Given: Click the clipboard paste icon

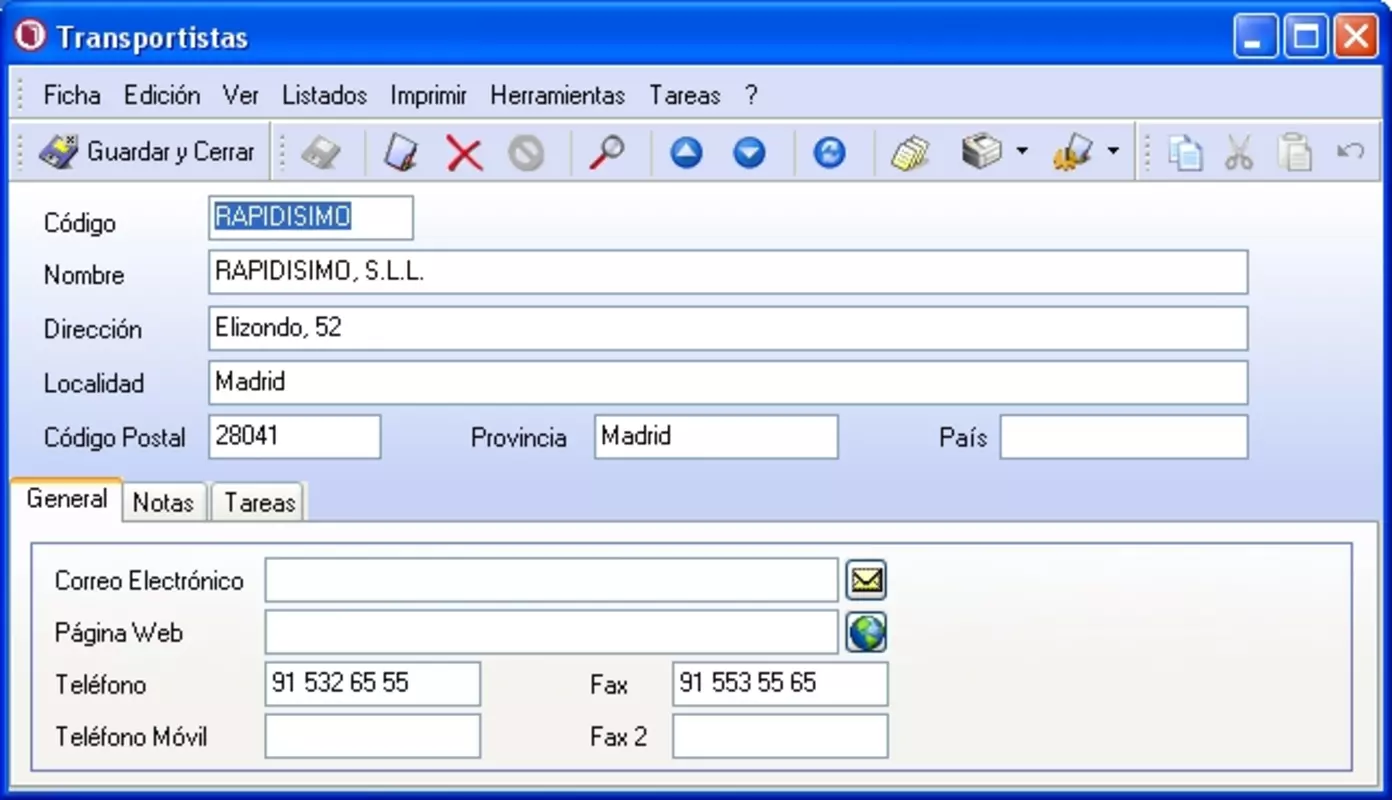Looking at the screenshot, I should click(1295, 153).
